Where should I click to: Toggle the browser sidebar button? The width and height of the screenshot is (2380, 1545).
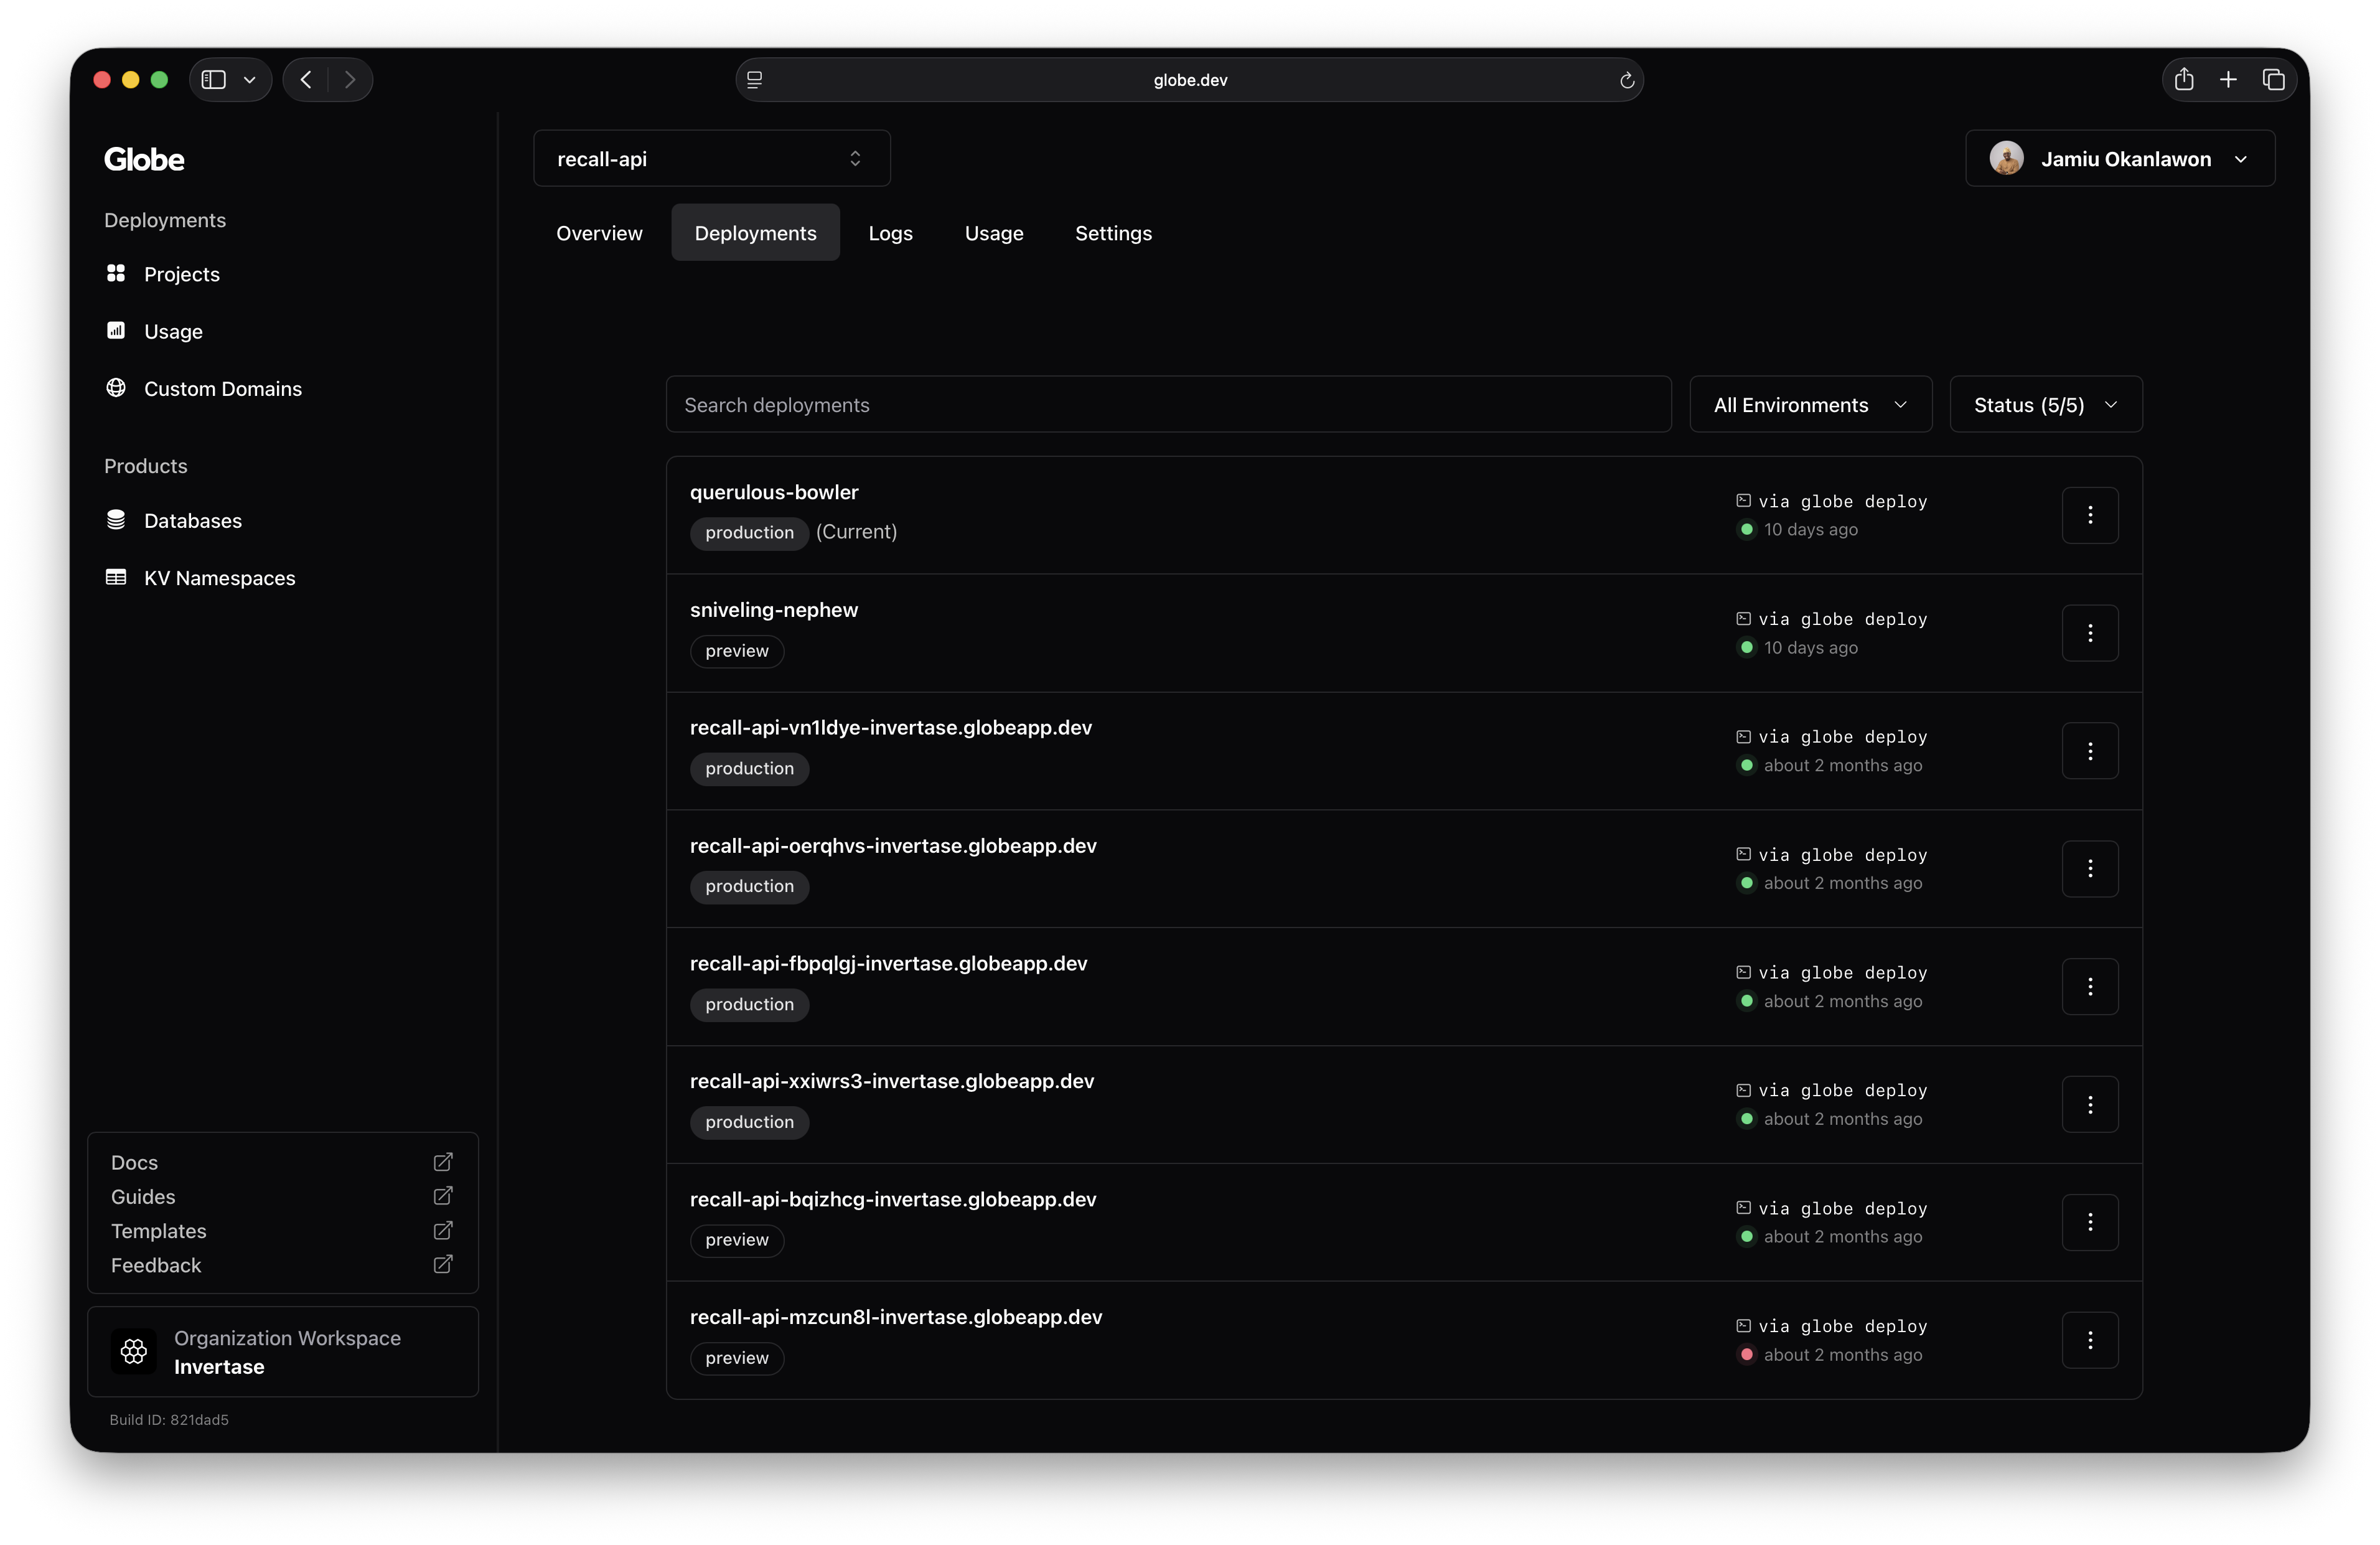click(x=214, y=80)
